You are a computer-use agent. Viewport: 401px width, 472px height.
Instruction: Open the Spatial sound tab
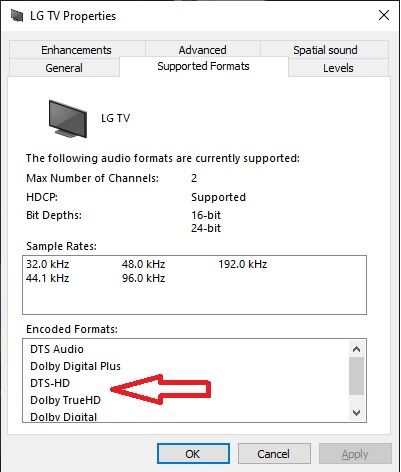[325, 50]
